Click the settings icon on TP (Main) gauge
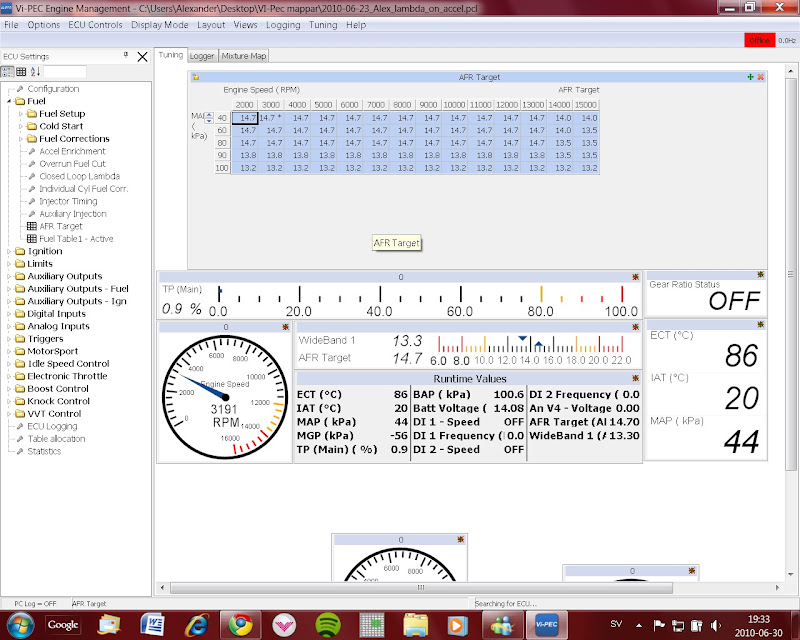Viewport: 800px width, 640px height. 635,277
